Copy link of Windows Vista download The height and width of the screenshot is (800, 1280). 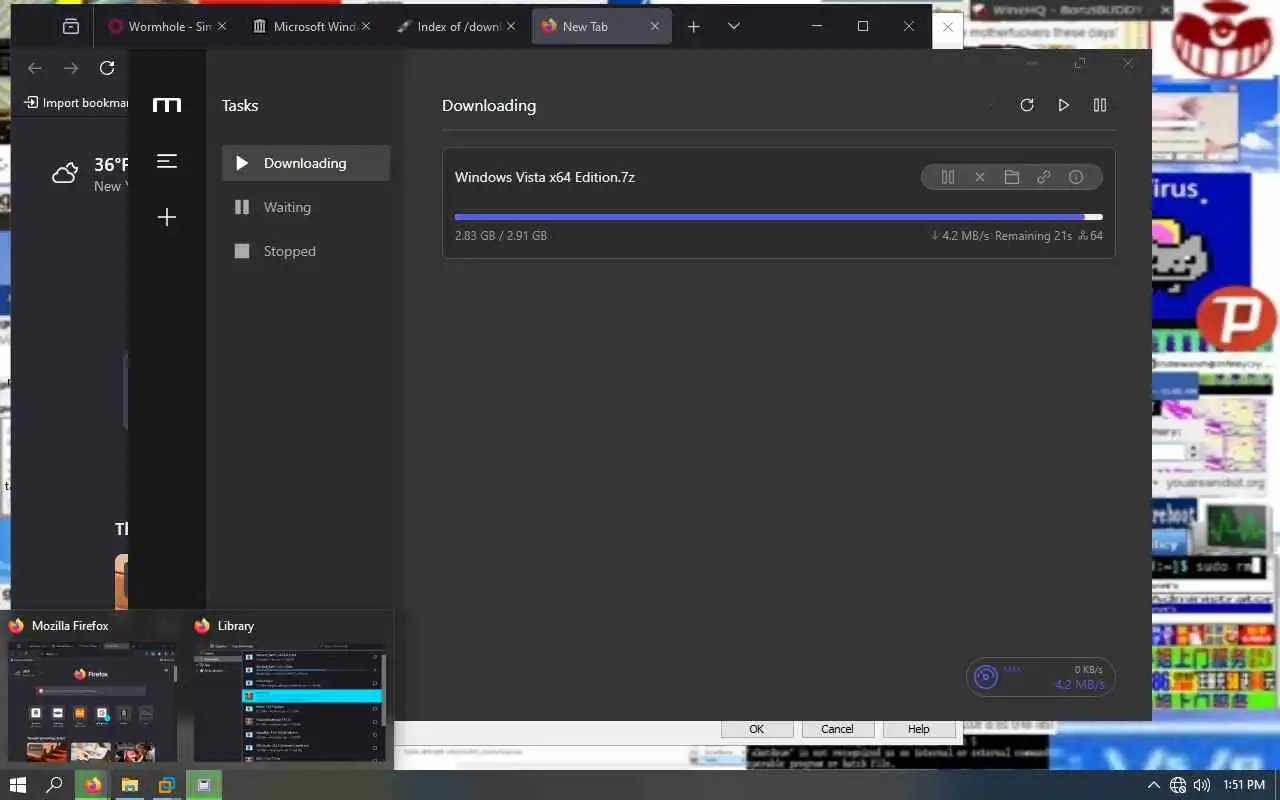[1044, 177]
